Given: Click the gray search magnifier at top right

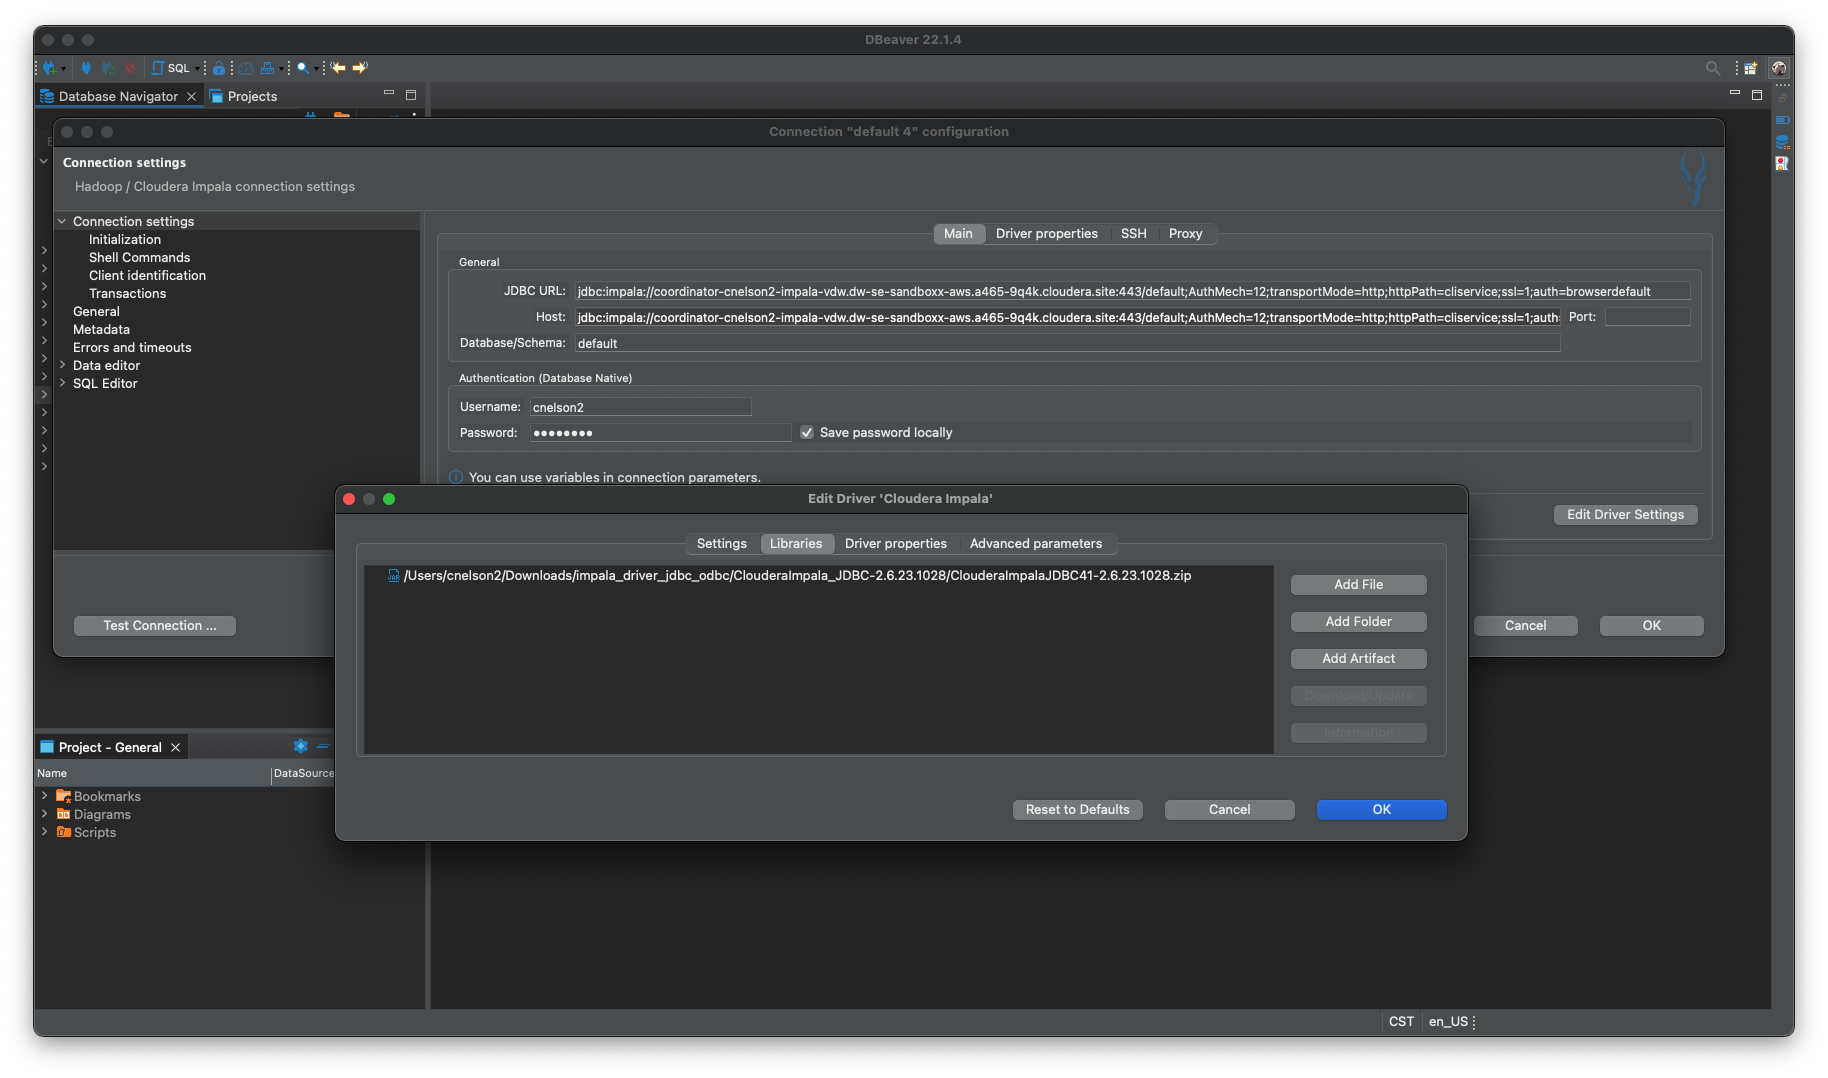Looking at the screenshot, I should click(x=1713, y=68).
